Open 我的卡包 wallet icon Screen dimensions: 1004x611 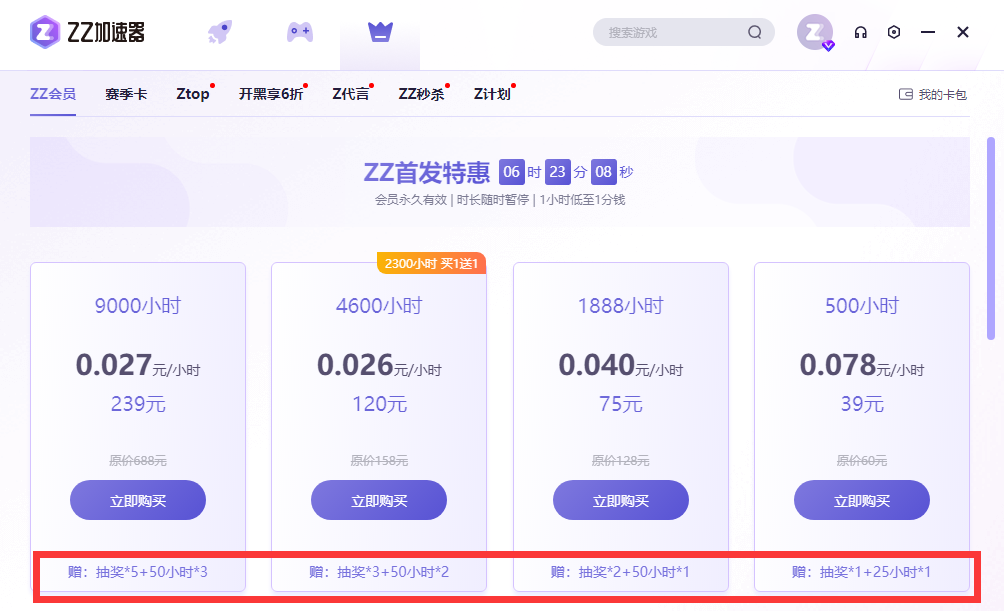[905, 94]
